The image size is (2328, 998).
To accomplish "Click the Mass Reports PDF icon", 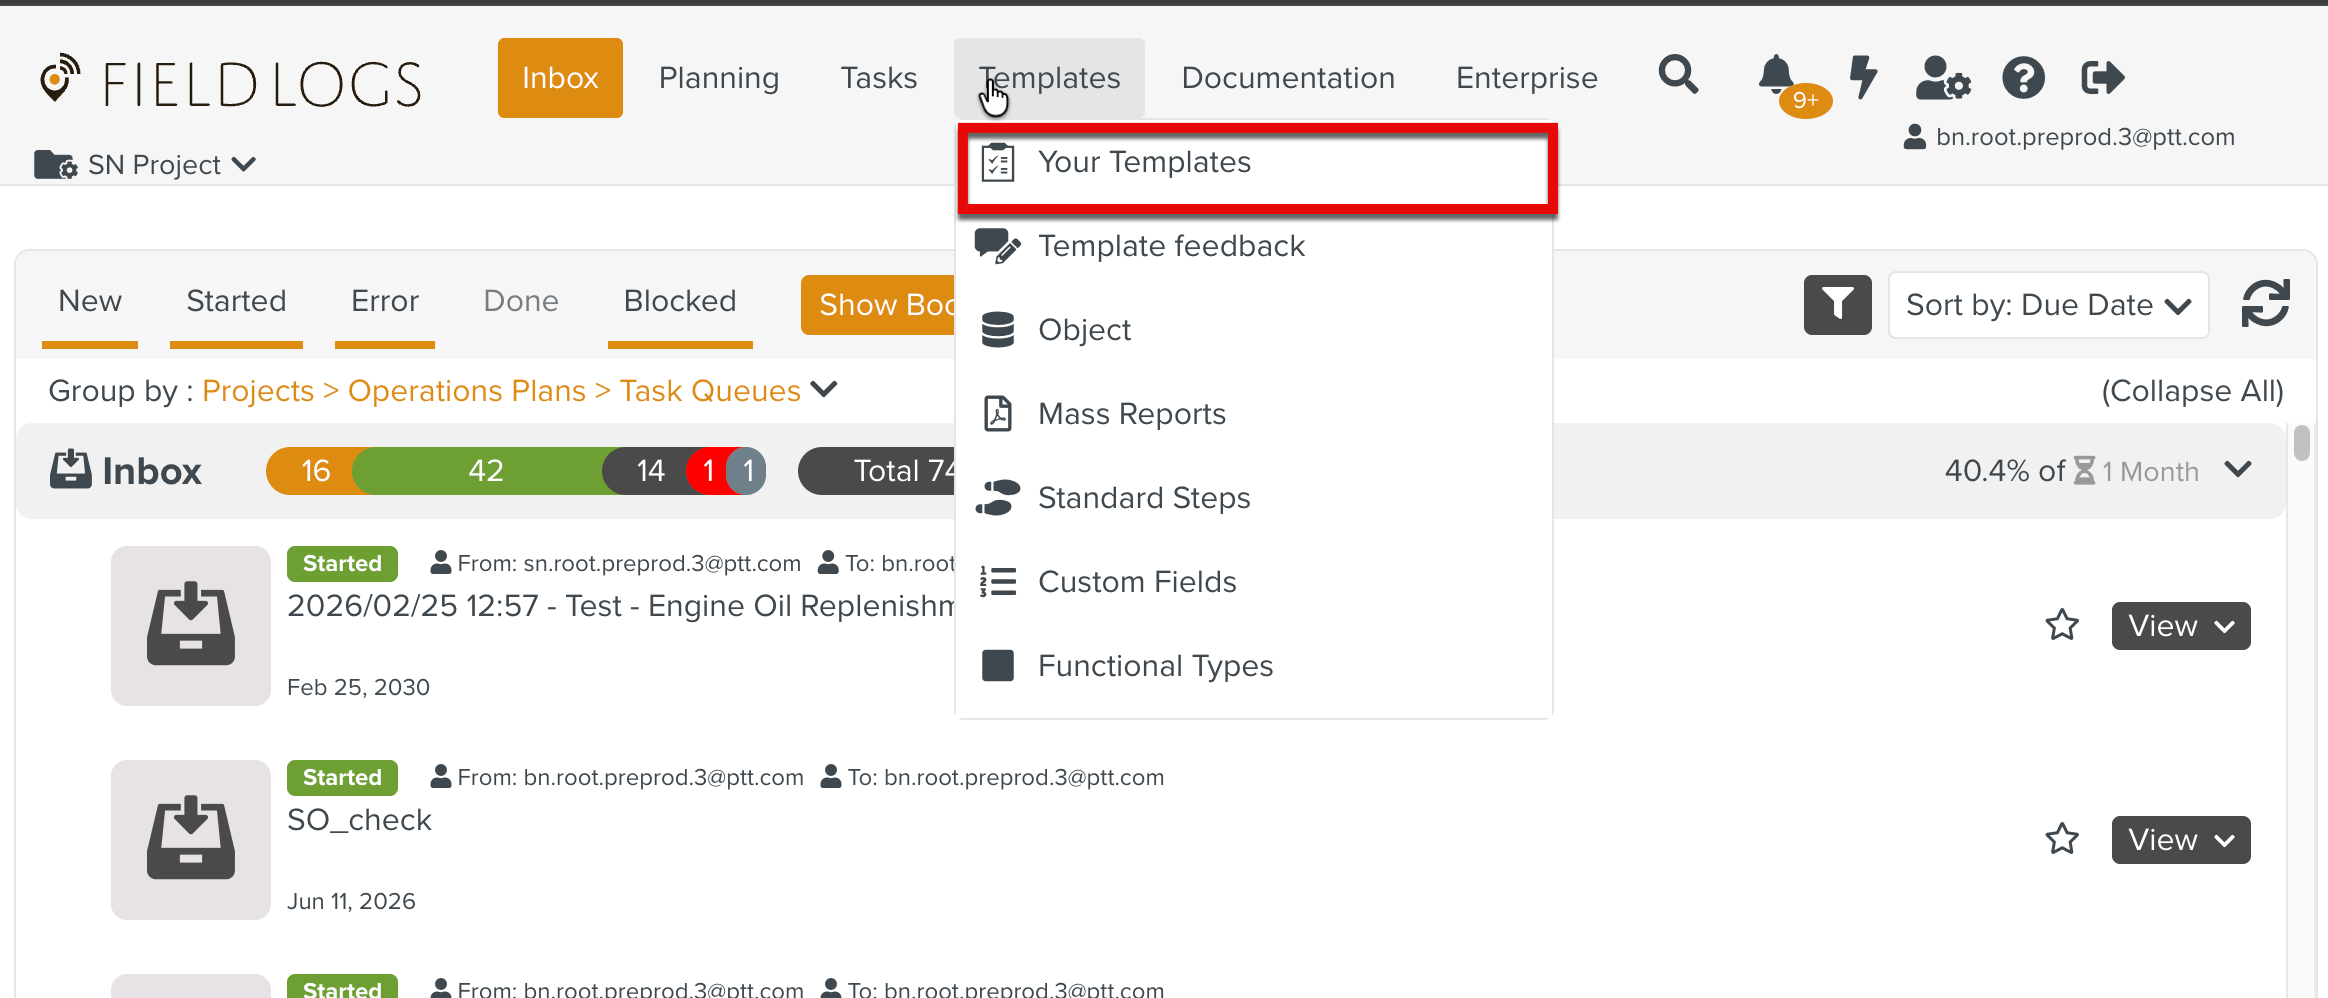I will tap(998, 414).
